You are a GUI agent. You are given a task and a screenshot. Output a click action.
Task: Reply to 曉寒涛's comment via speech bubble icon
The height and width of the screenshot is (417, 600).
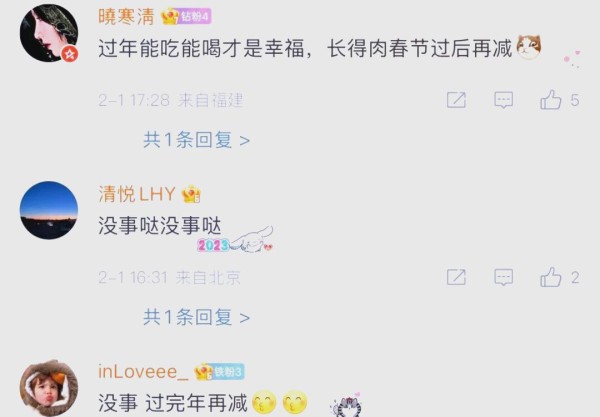pyautogui.click(x=504, y=100)
